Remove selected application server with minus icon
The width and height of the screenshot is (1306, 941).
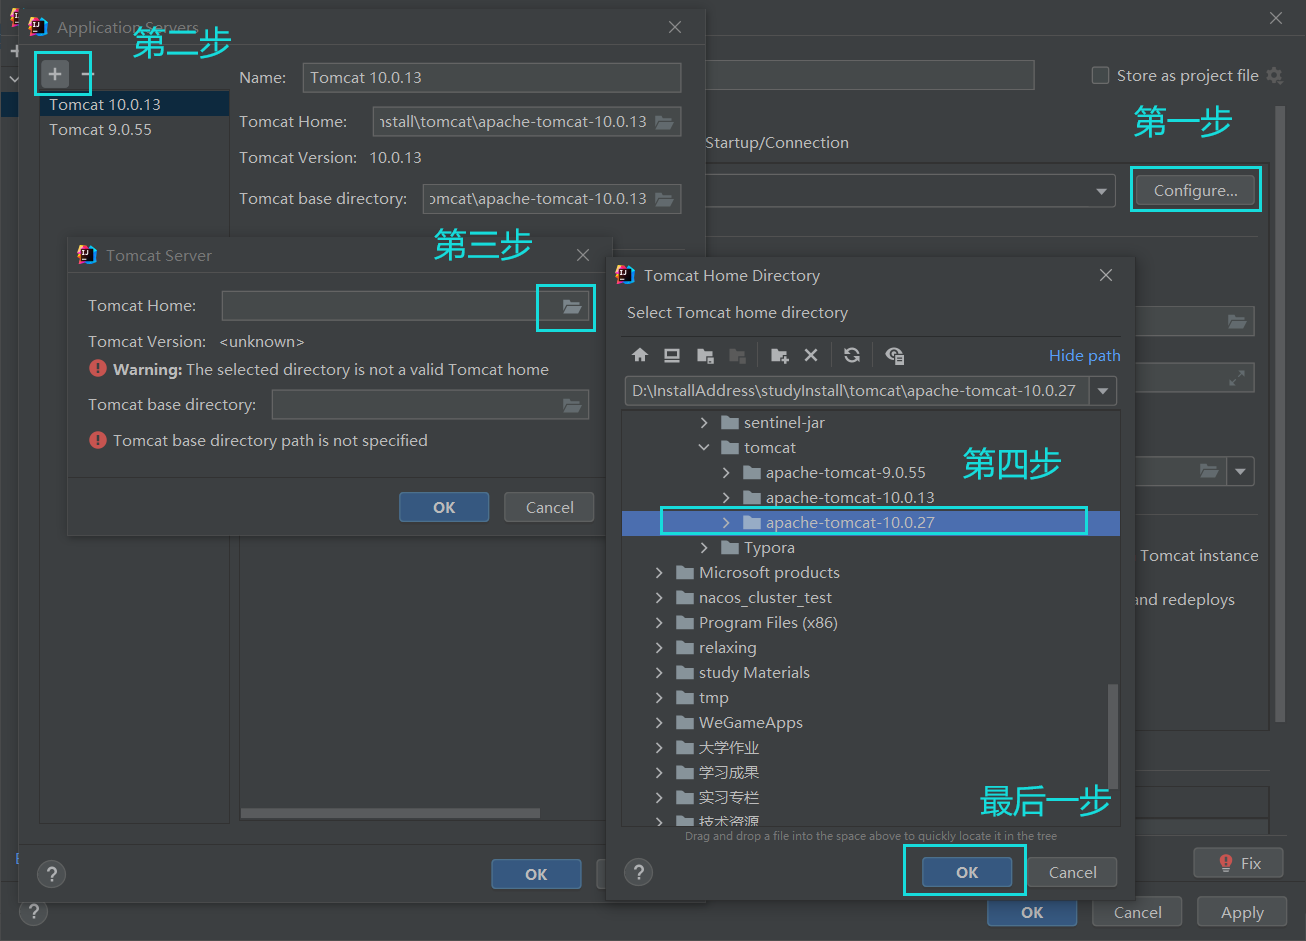point(88,73)
